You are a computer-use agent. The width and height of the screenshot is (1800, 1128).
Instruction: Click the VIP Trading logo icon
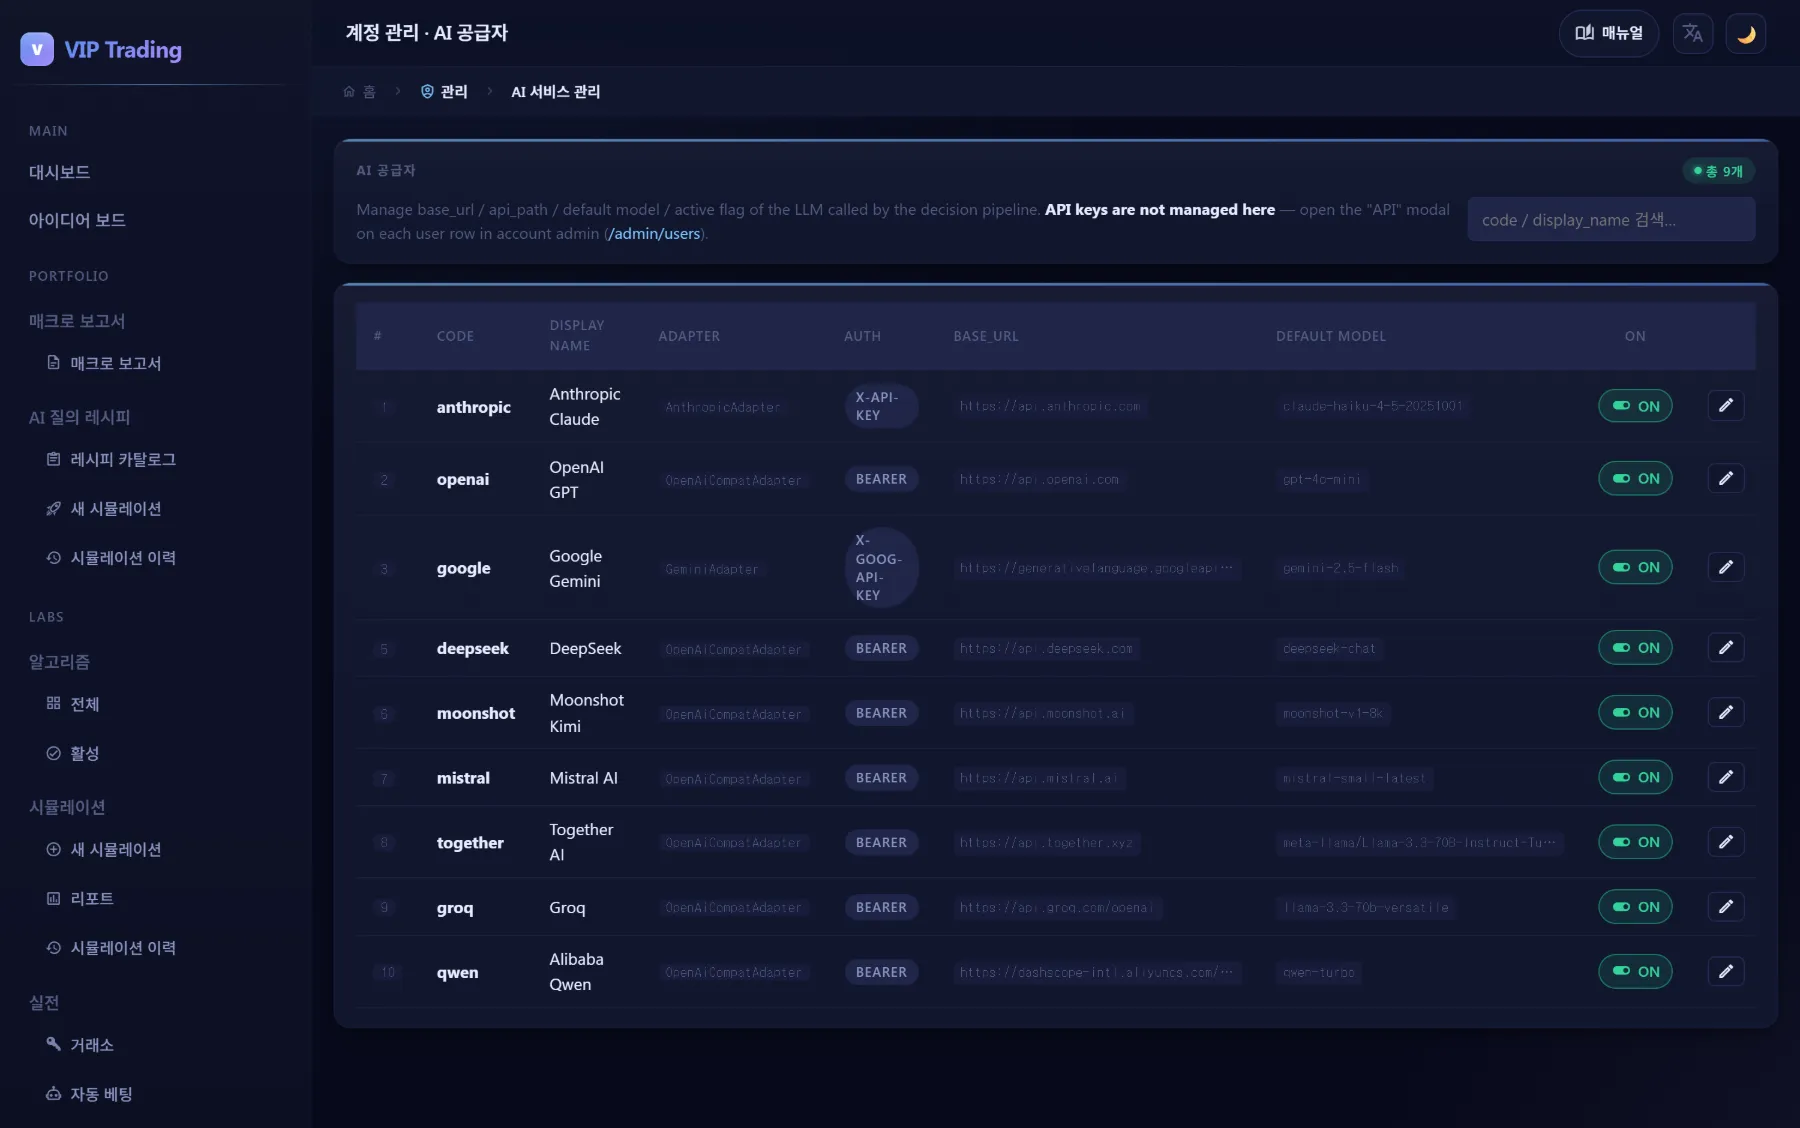pos(37,49)
